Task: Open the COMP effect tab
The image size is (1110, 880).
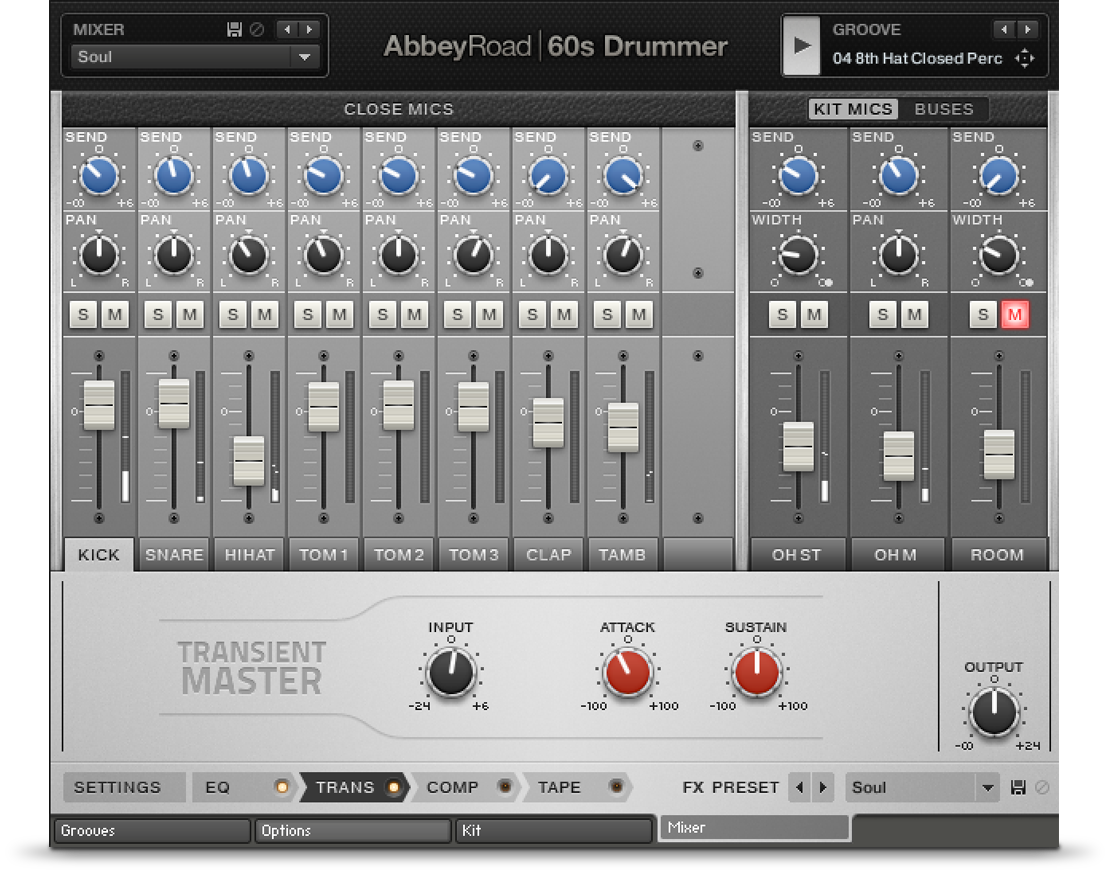Action: [452, 787]
